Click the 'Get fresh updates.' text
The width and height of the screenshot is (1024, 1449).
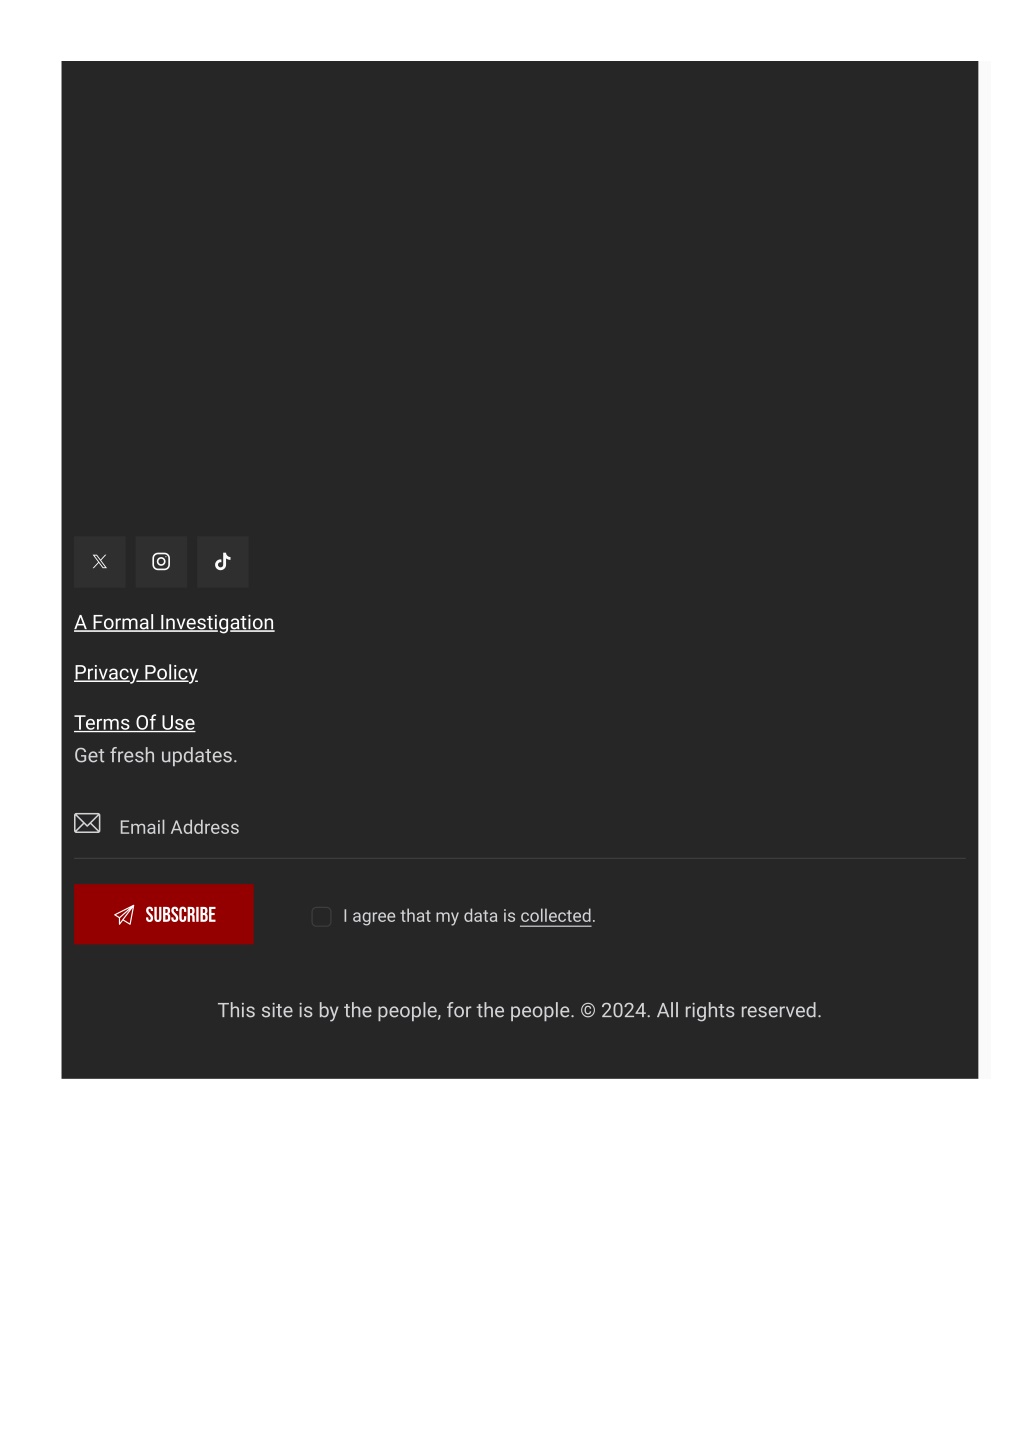(156, 755)
